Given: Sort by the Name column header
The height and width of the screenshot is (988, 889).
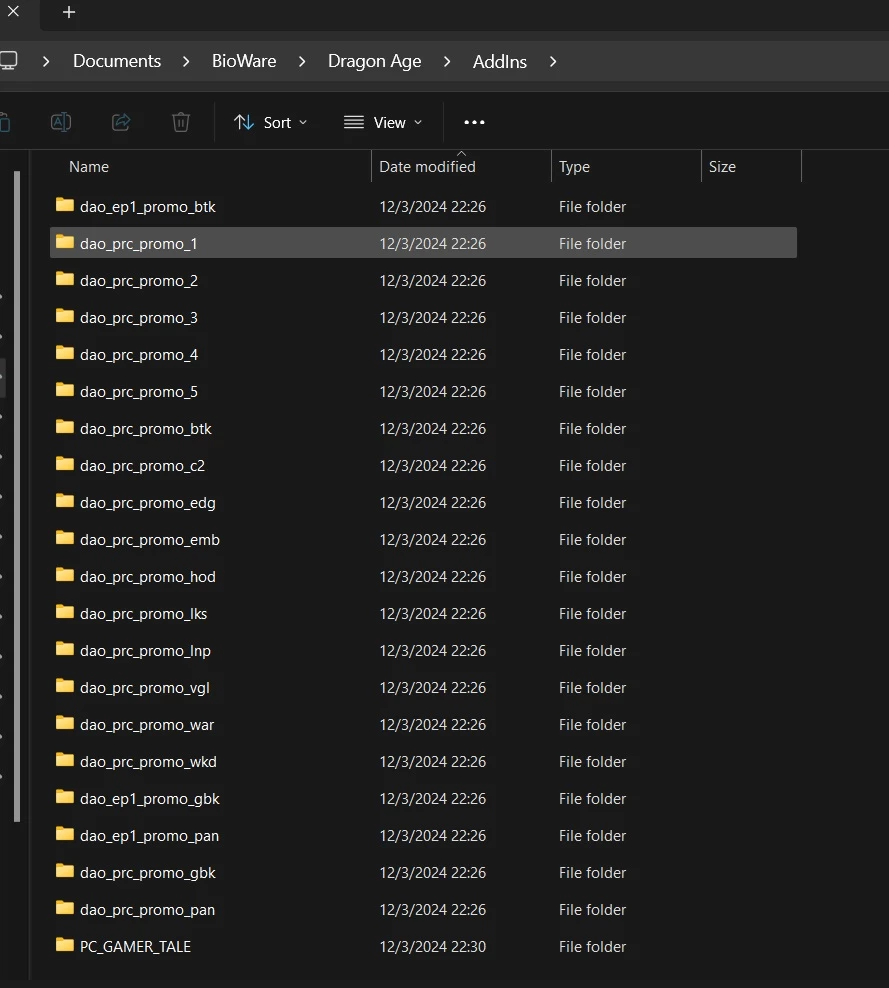Looking at the screenshot, I should [89, 167].
